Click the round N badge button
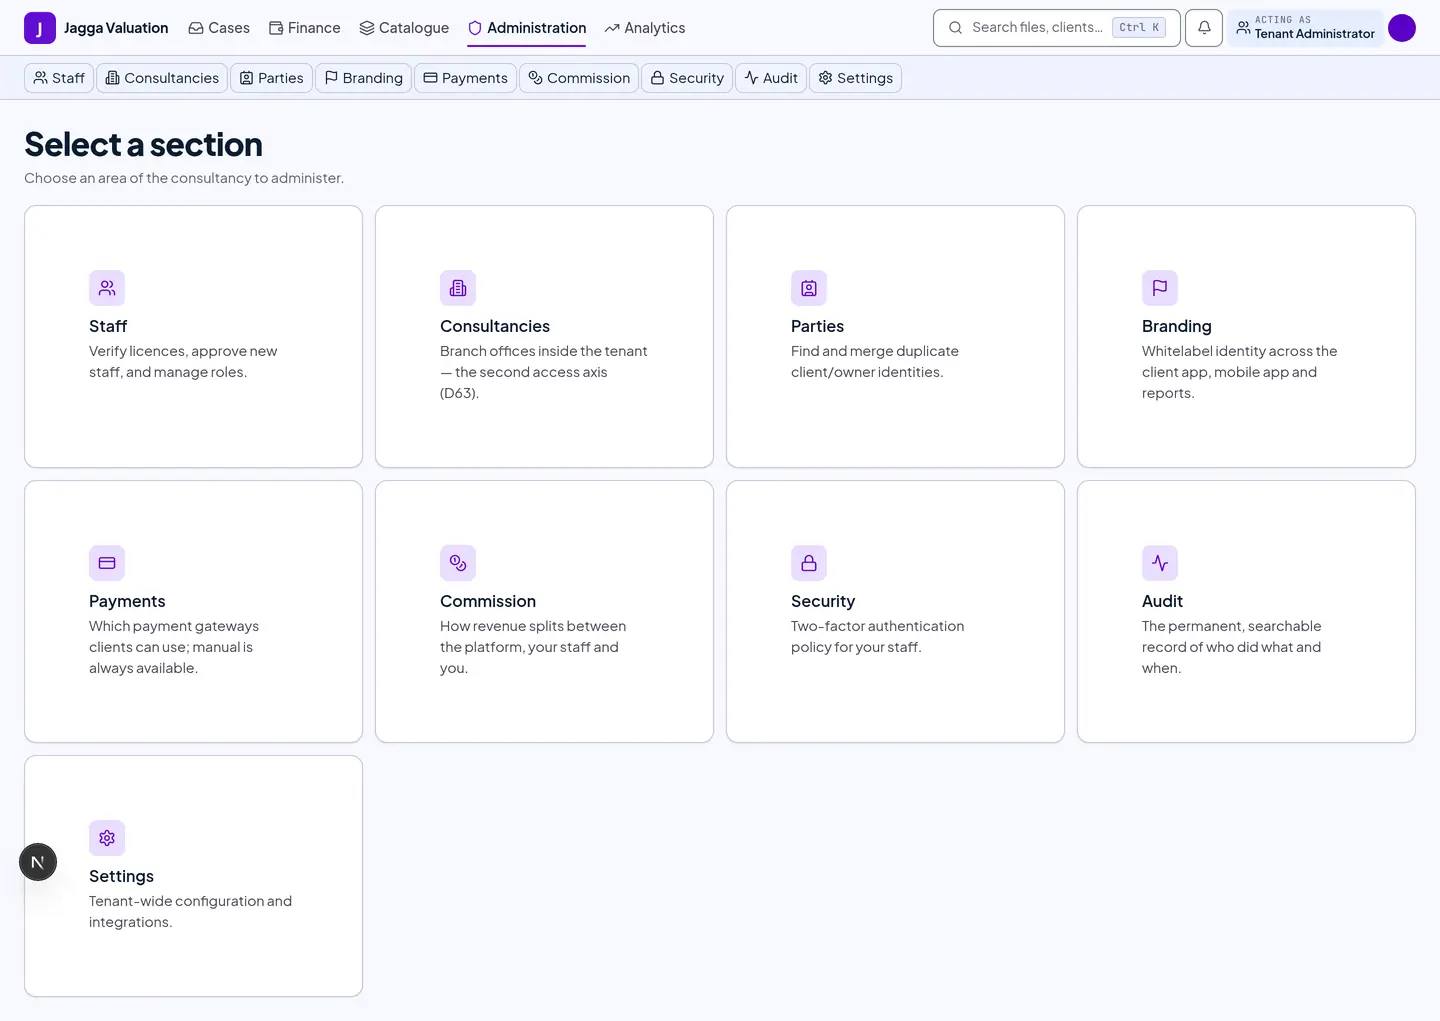The width and height of the screenshot is (1440, 1021). (x=38, y=862)
